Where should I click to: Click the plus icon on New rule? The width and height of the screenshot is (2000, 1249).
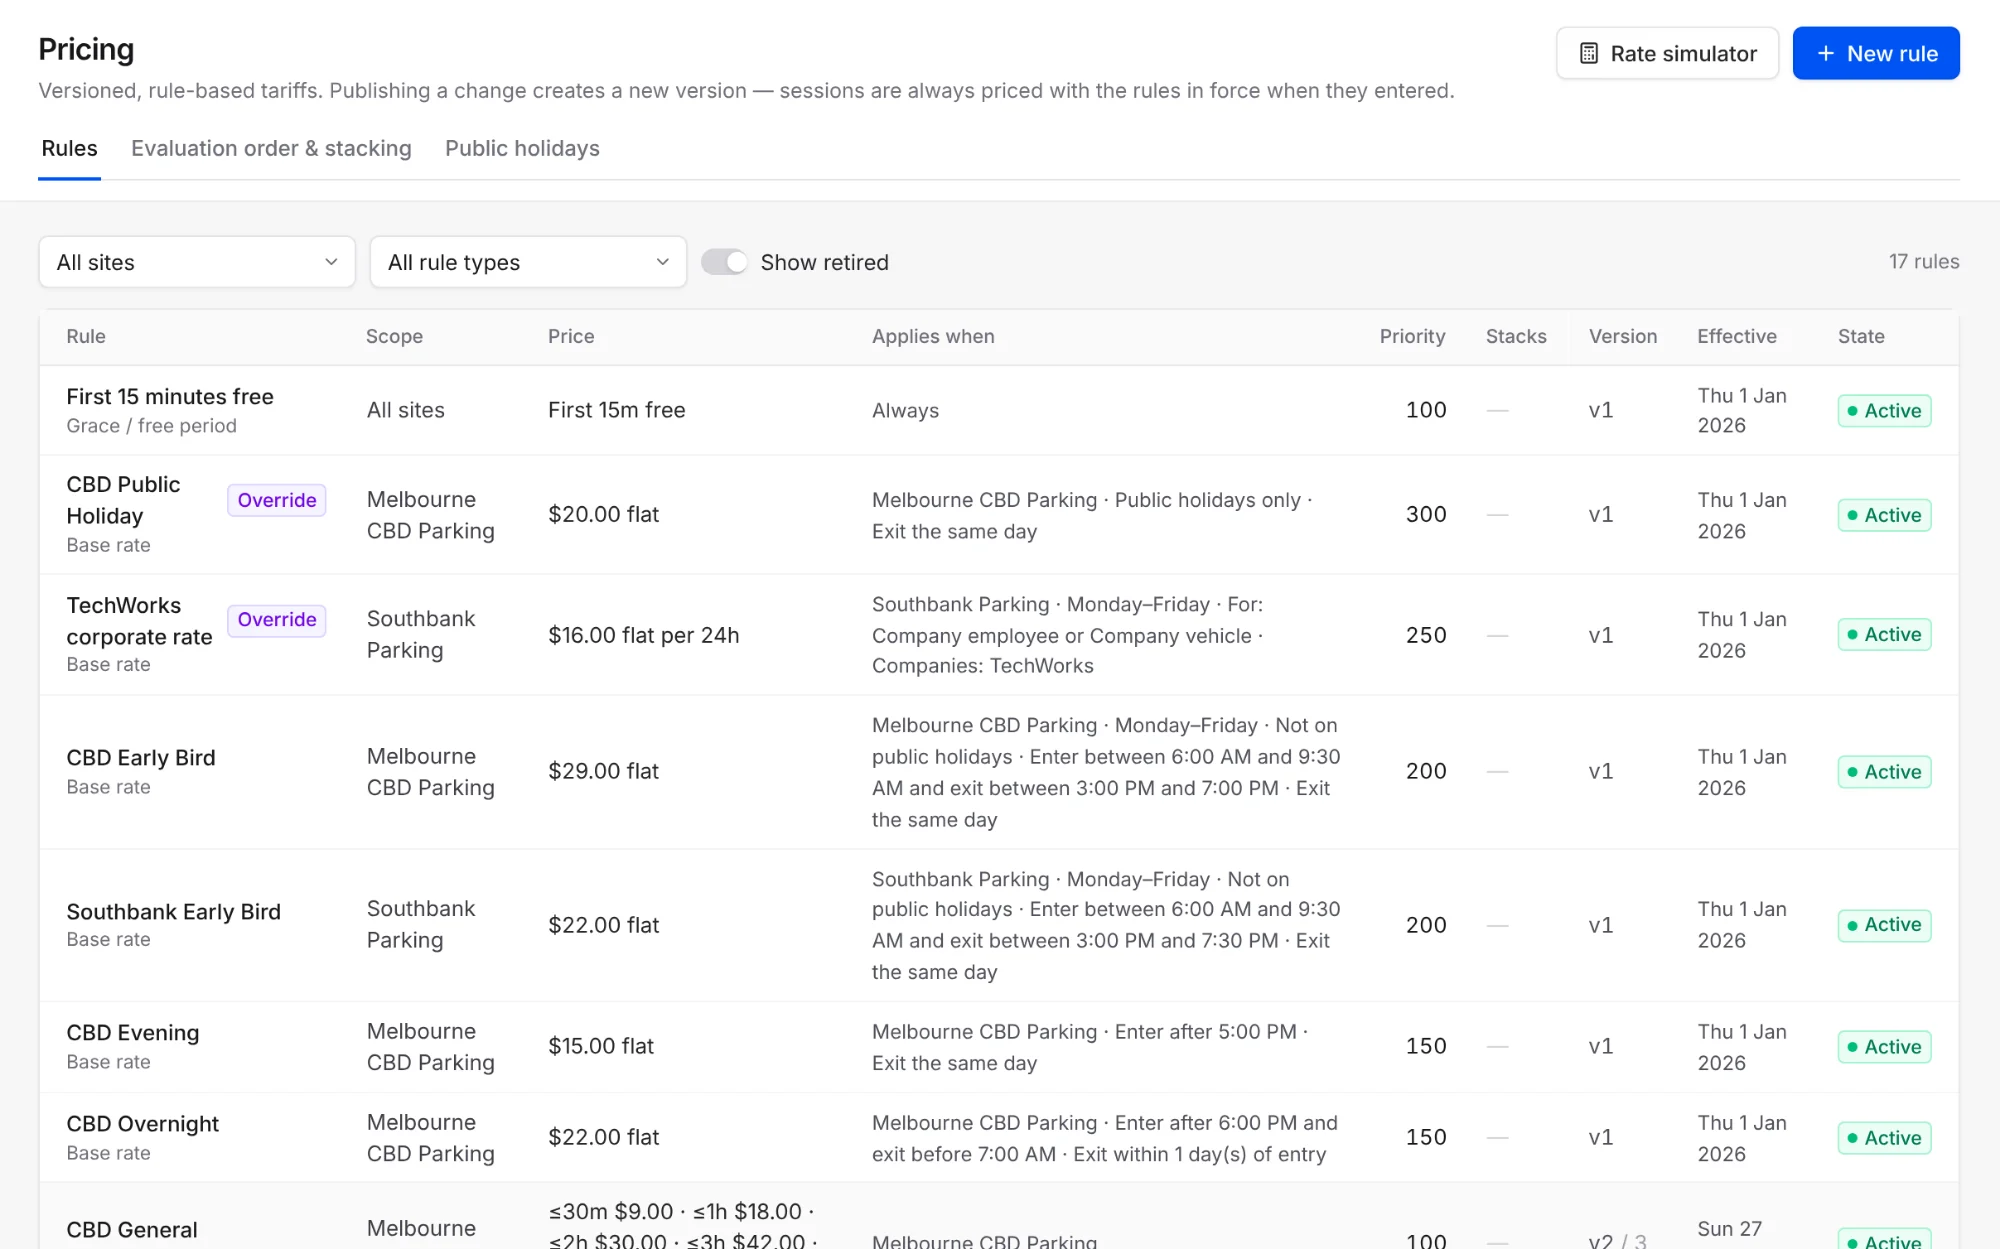1826,53
